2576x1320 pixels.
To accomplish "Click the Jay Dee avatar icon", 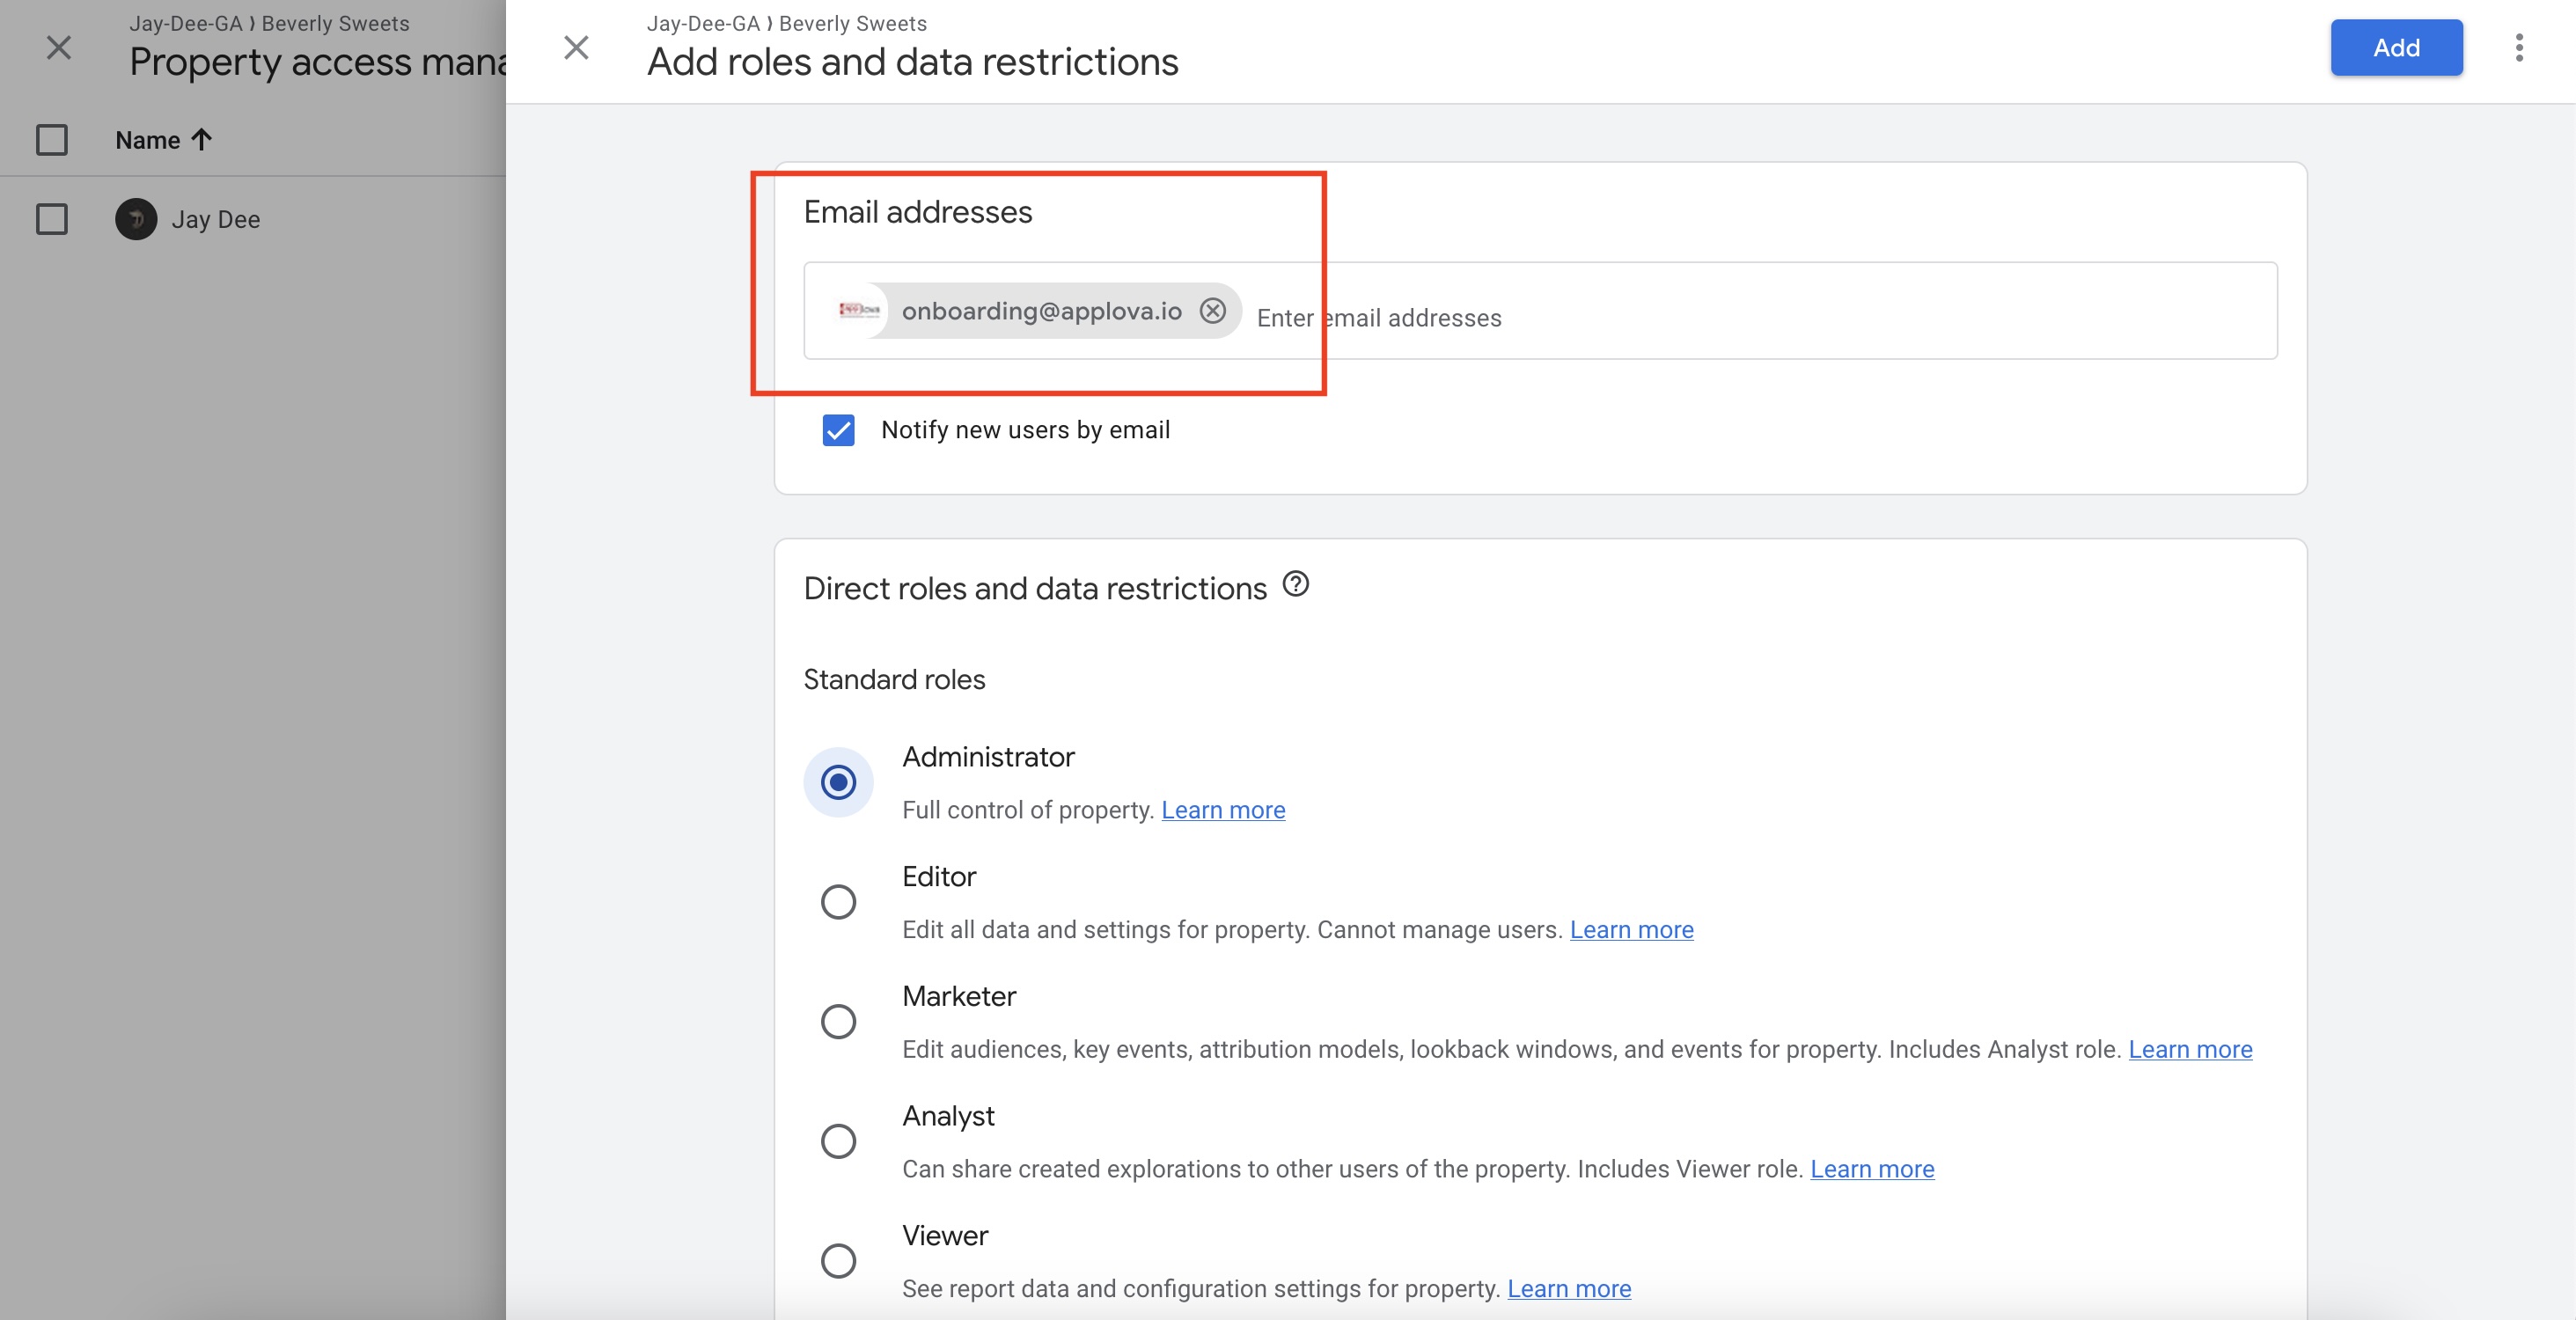I will coord(136,219).
